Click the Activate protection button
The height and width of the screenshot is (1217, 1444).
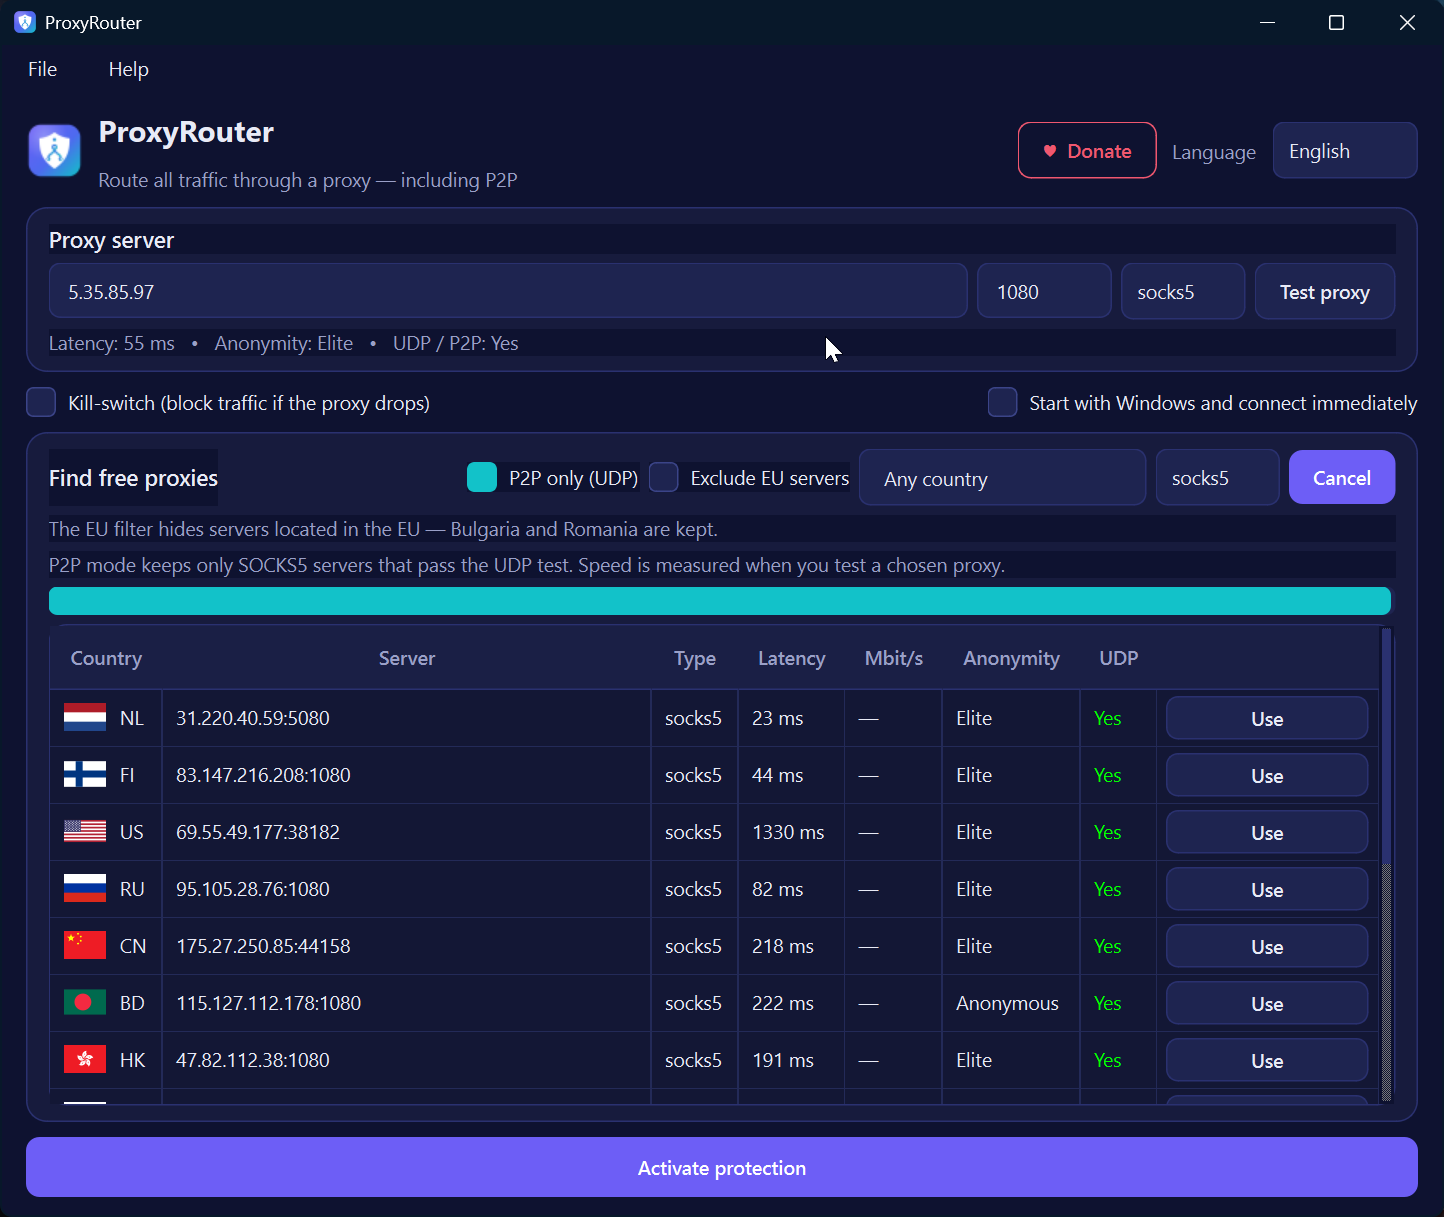point(722,1168)
